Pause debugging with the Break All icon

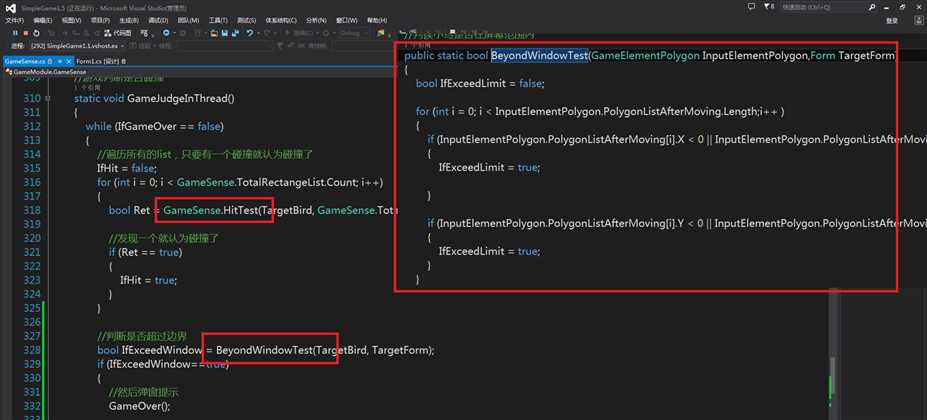(x=15, y=33)
